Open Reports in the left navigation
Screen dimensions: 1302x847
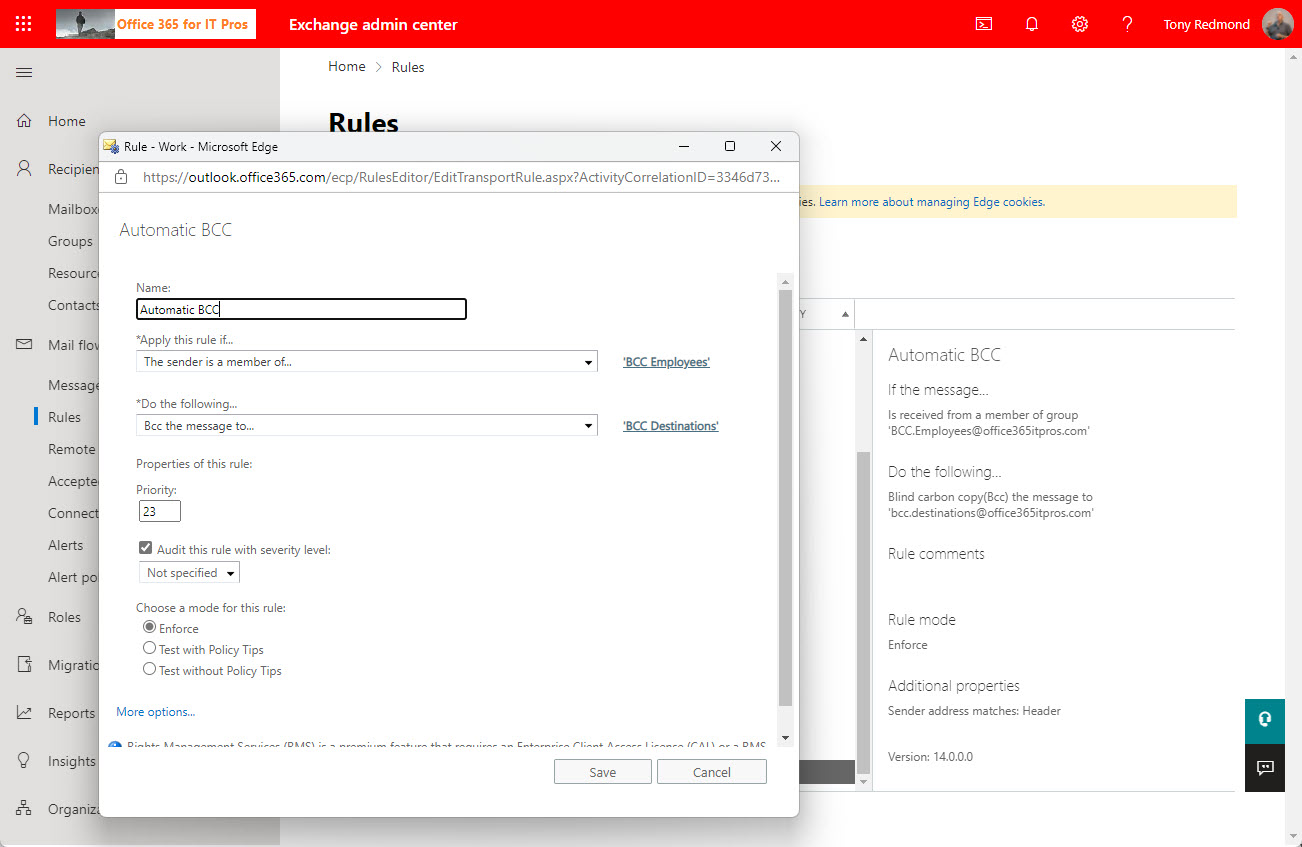click(70, 713)
